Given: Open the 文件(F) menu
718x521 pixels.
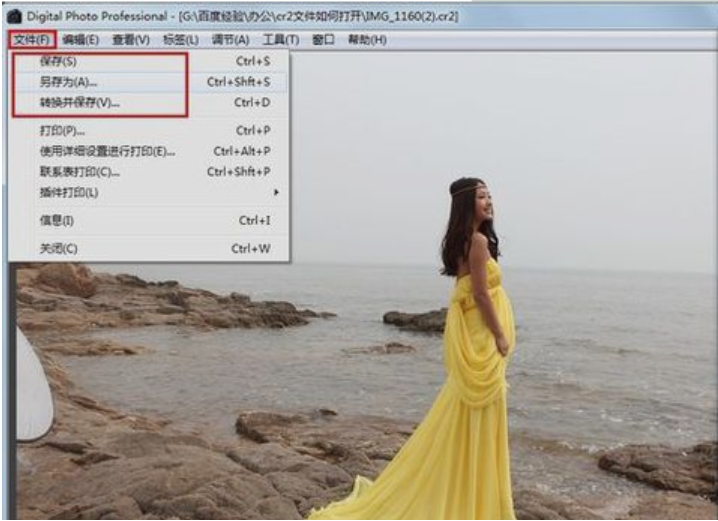Looking at the screenshot, I should click(32, 40).
